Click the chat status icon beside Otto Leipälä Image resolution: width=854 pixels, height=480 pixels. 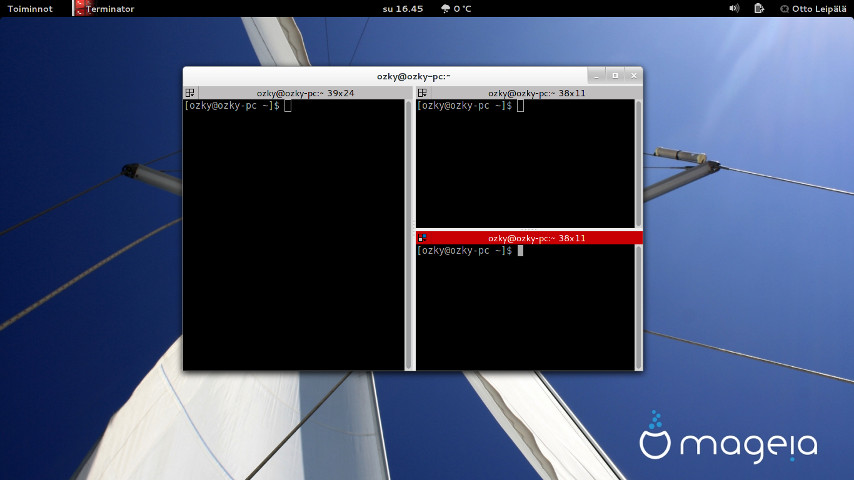(784, 9)
